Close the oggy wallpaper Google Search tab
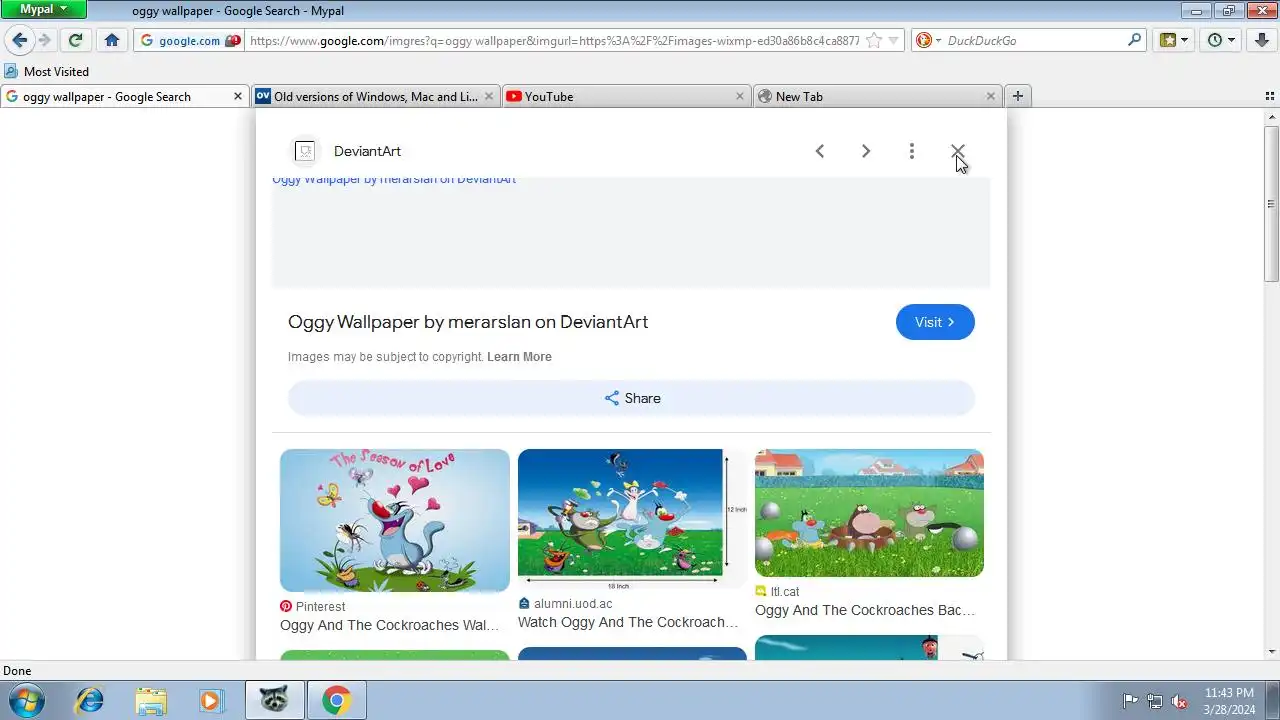This screenshot has height=720, width=1280. [238, 97]
